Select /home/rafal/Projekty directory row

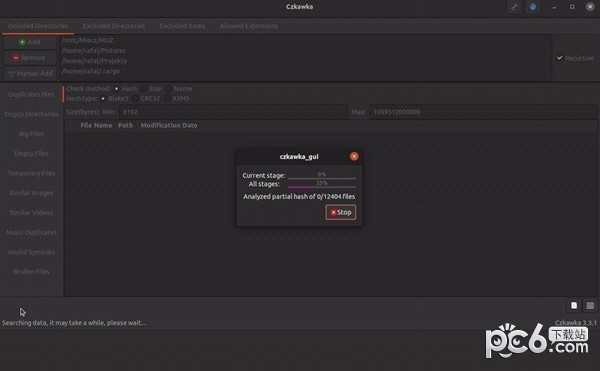pos(305,61)
